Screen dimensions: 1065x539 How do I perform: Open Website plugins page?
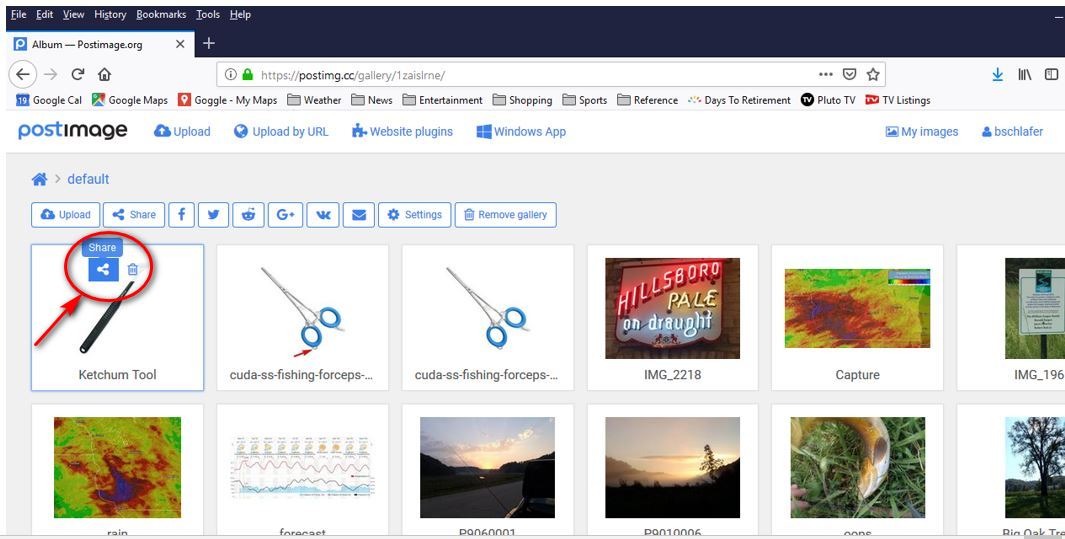click(x=402, y=132)
